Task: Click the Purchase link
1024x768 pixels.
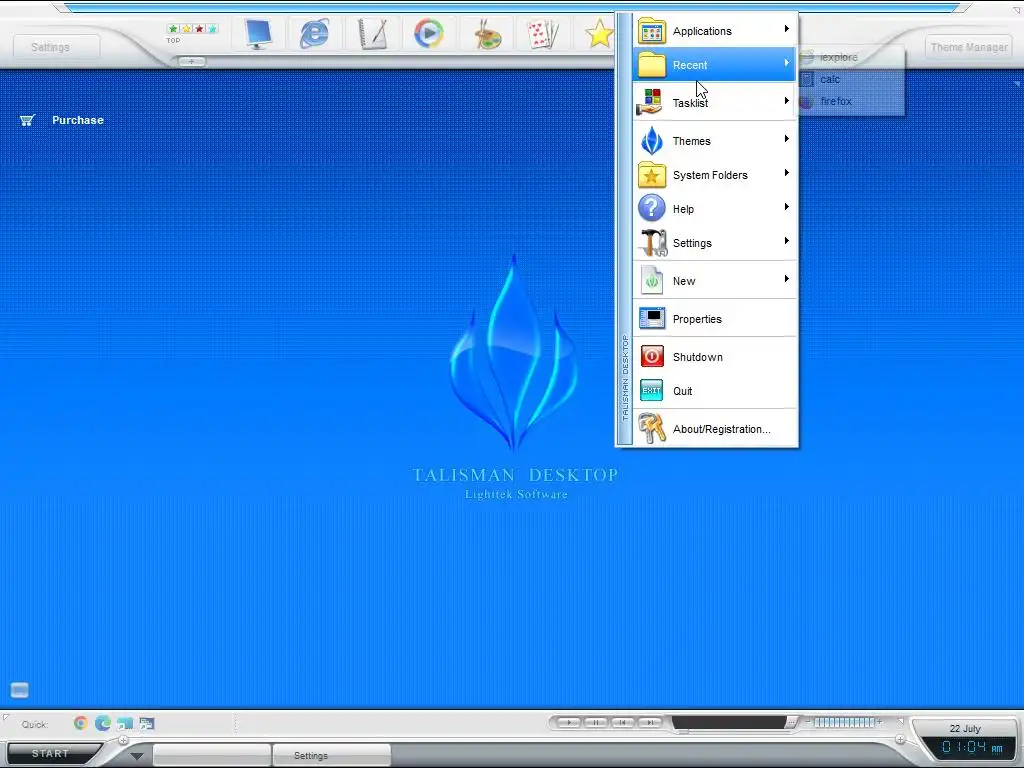Action: tap(78, 120)
